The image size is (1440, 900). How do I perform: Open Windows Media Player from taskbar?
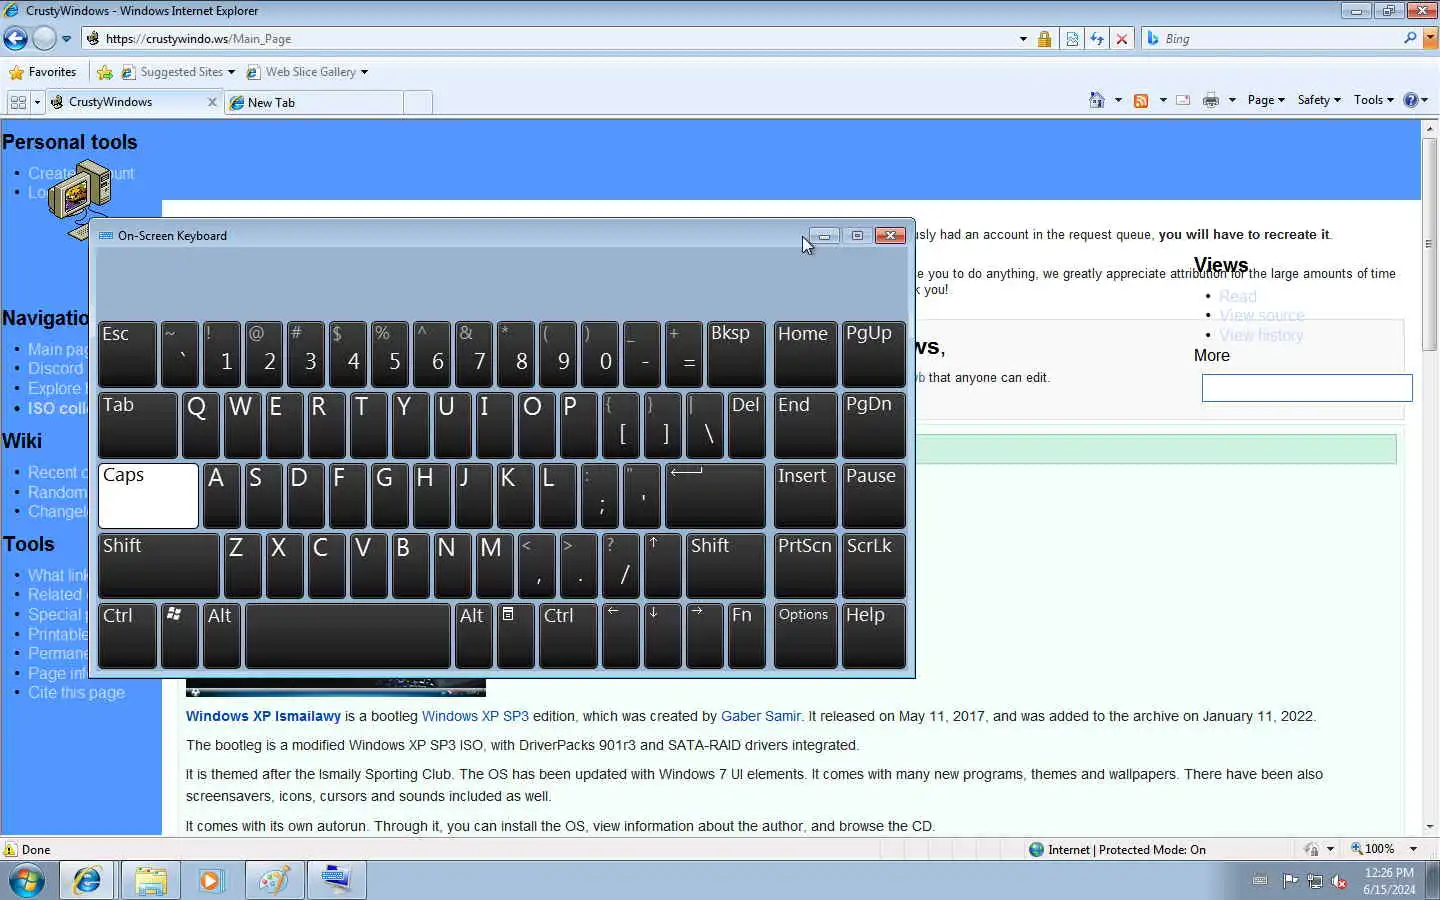[211, 881]
